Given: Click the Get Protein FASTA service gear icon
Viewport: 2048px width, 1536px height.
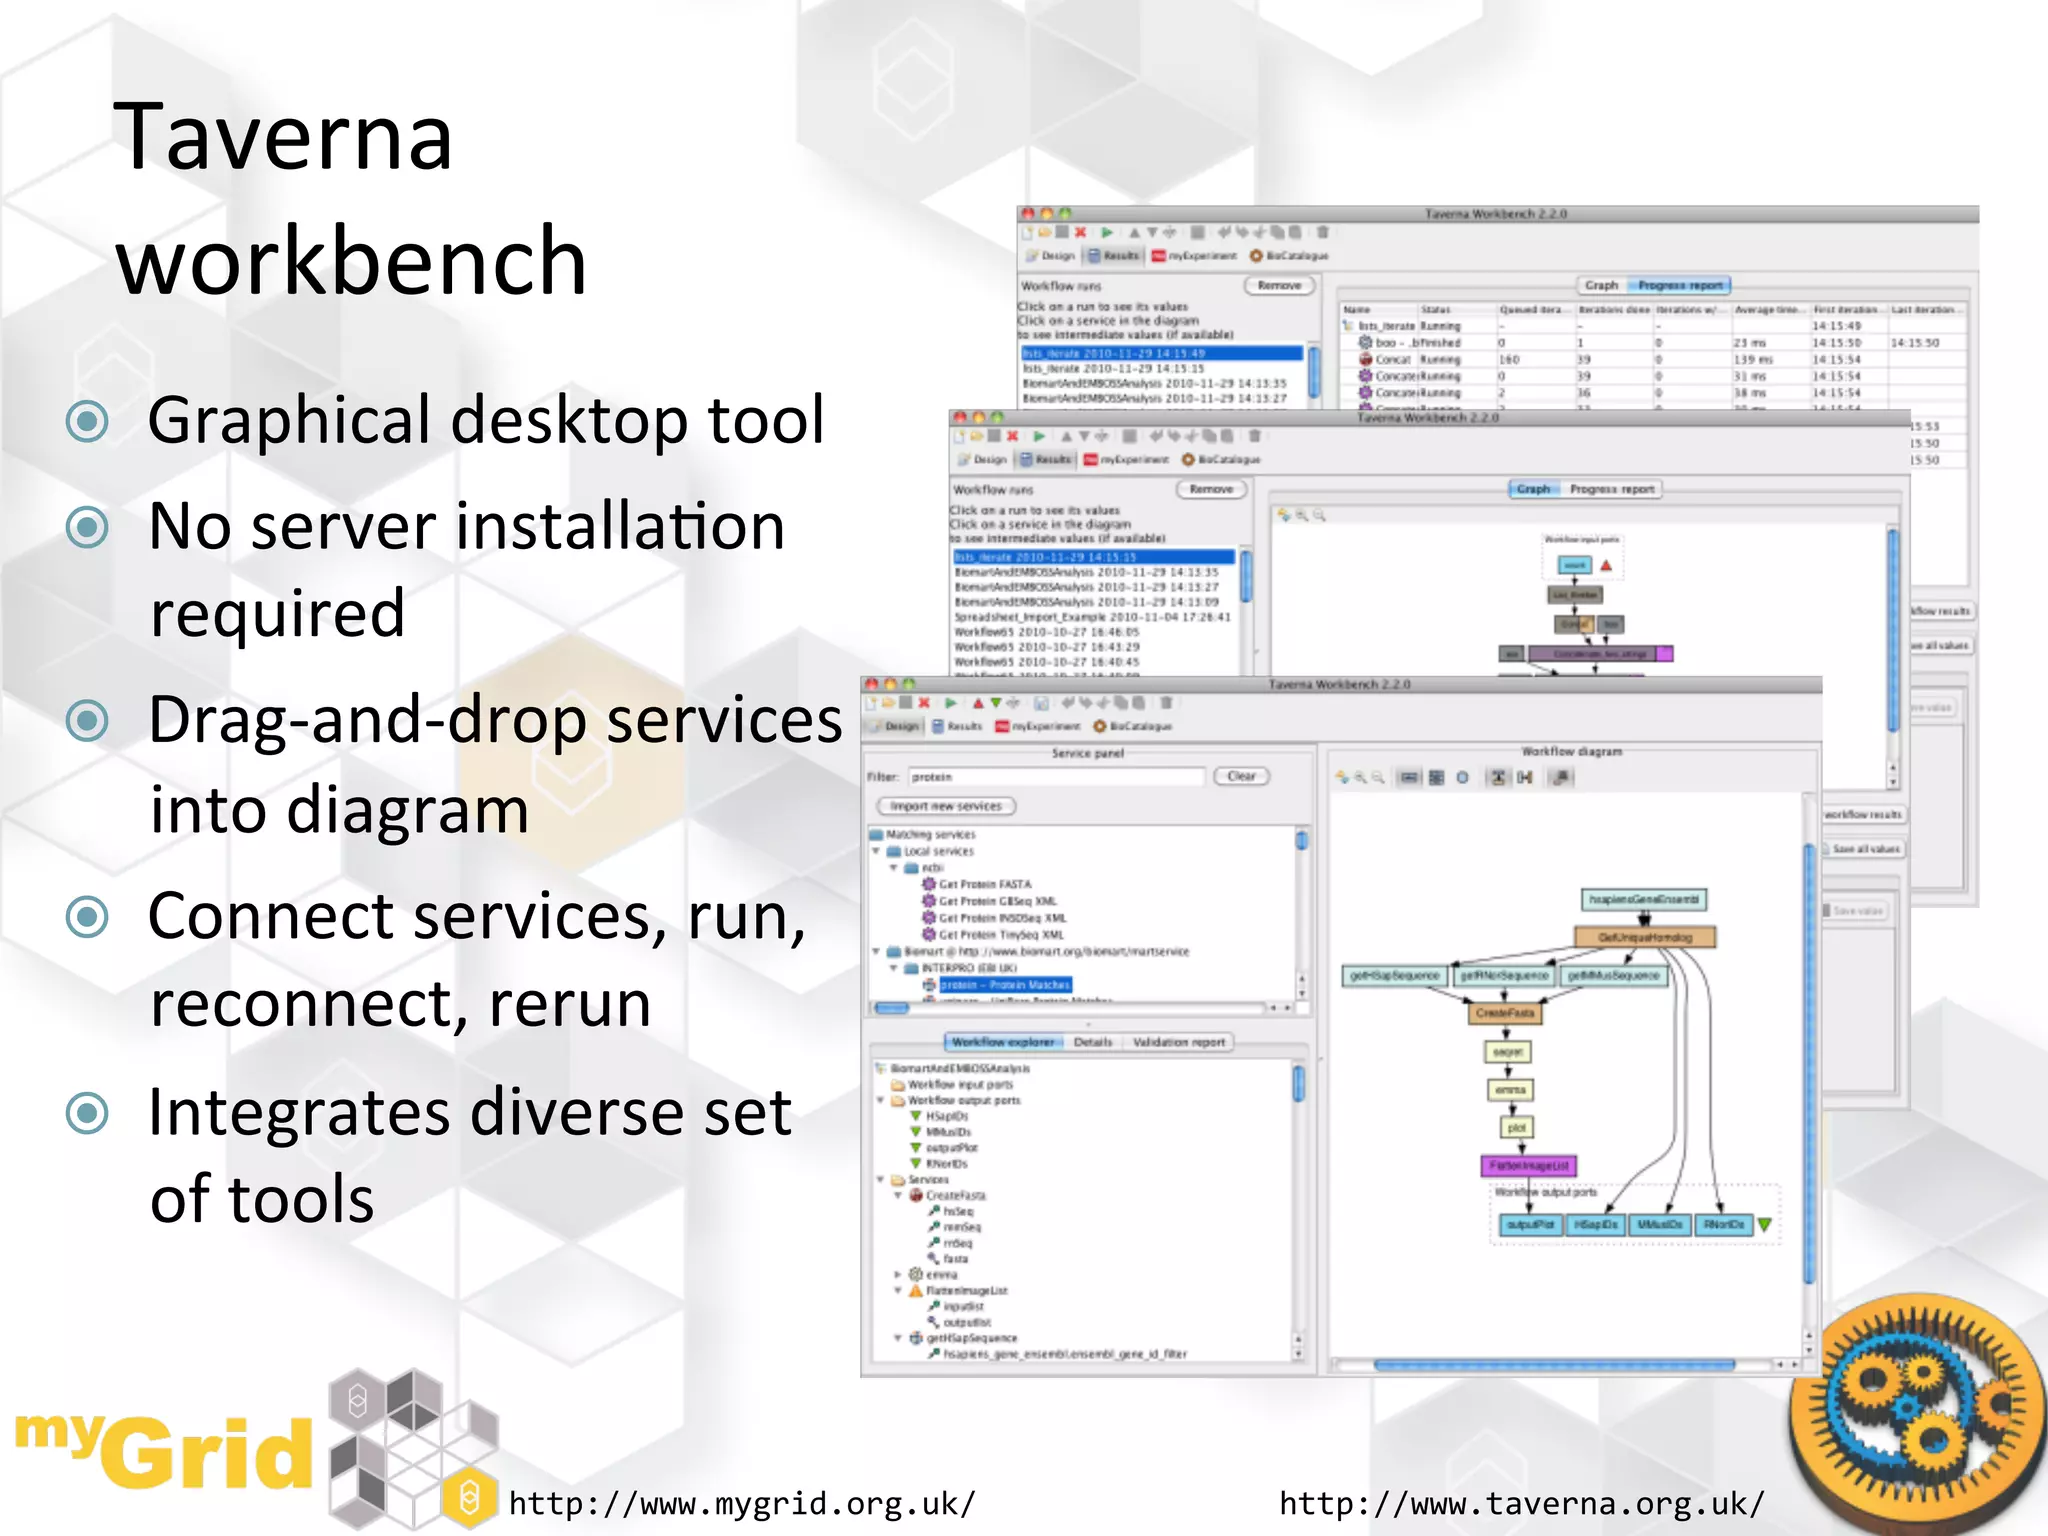Looking at the screenshot, I should [x=928, y=884].
